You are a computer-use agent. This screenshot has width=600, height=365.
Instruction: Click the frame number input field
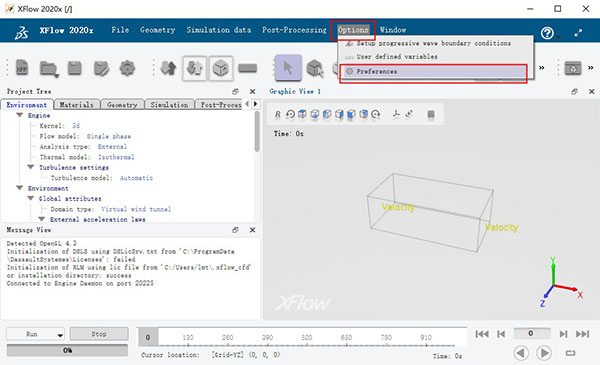[x=532, y=333]
